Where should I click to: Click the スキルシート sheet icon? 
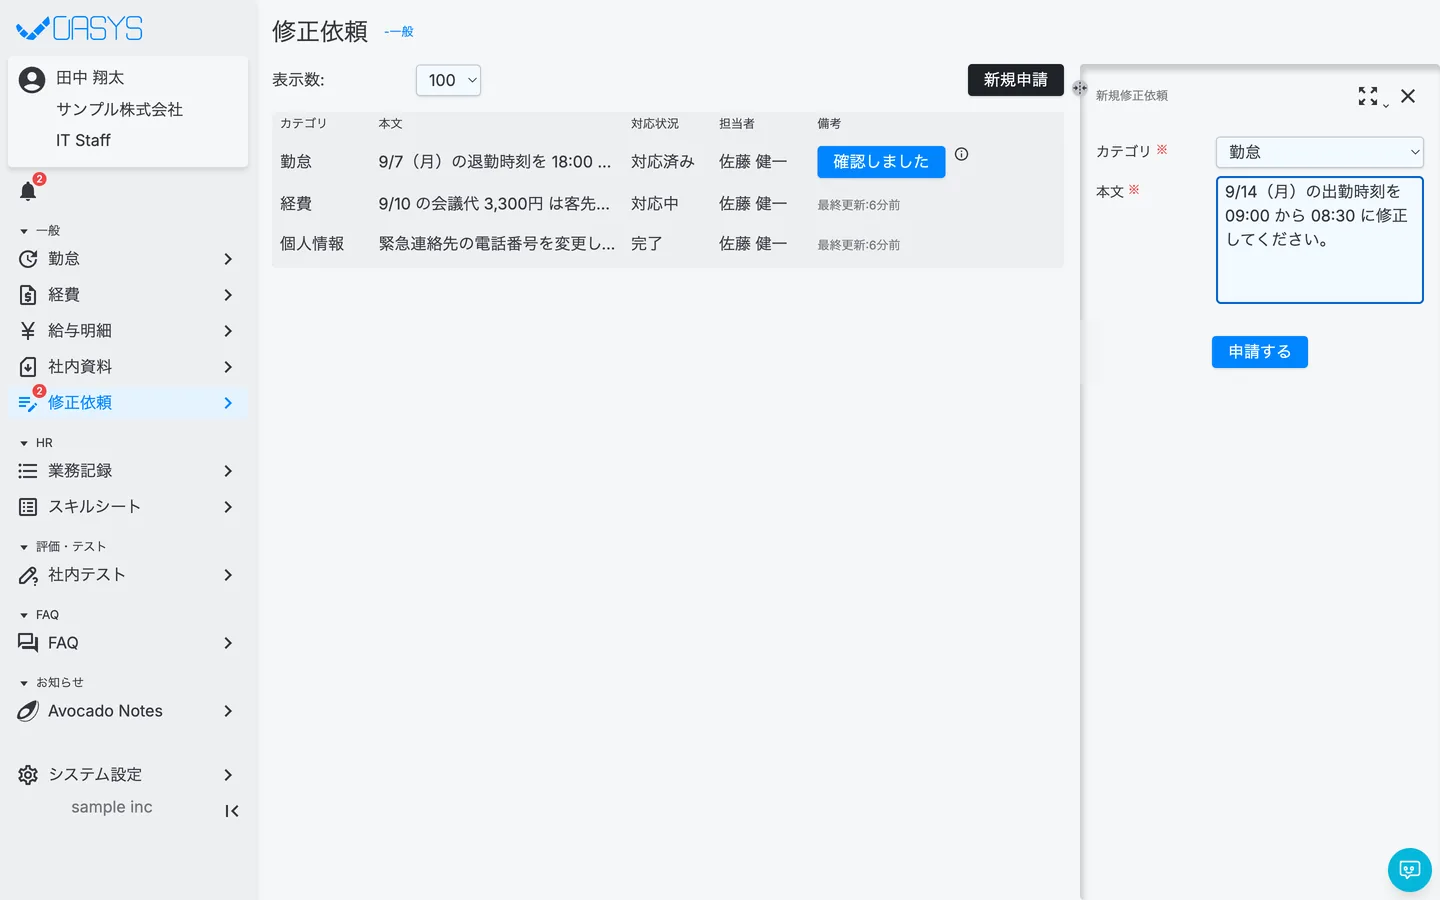28,507
